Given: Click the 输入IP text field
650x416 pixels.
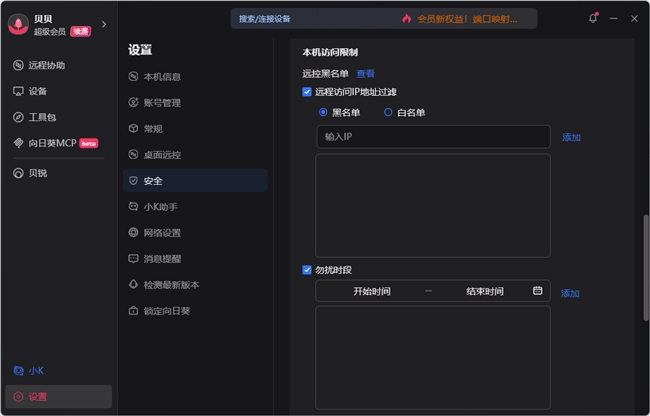Looking at the screenshot, I should pos(432,137).
